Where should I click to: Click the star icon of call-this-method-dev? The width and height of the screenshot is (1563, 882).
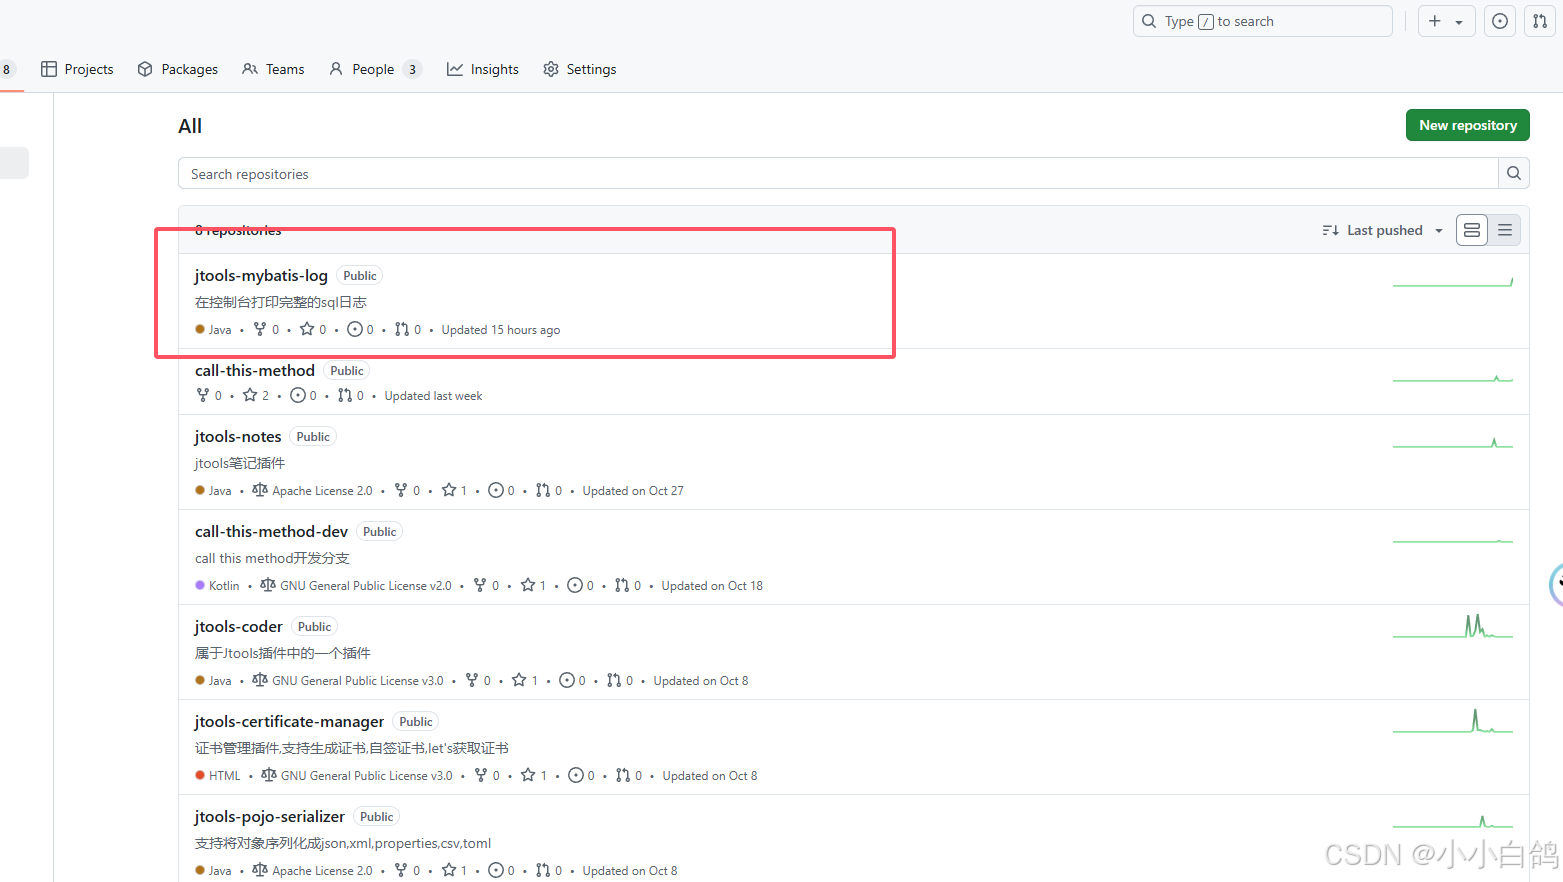click(x=528, y=585)
